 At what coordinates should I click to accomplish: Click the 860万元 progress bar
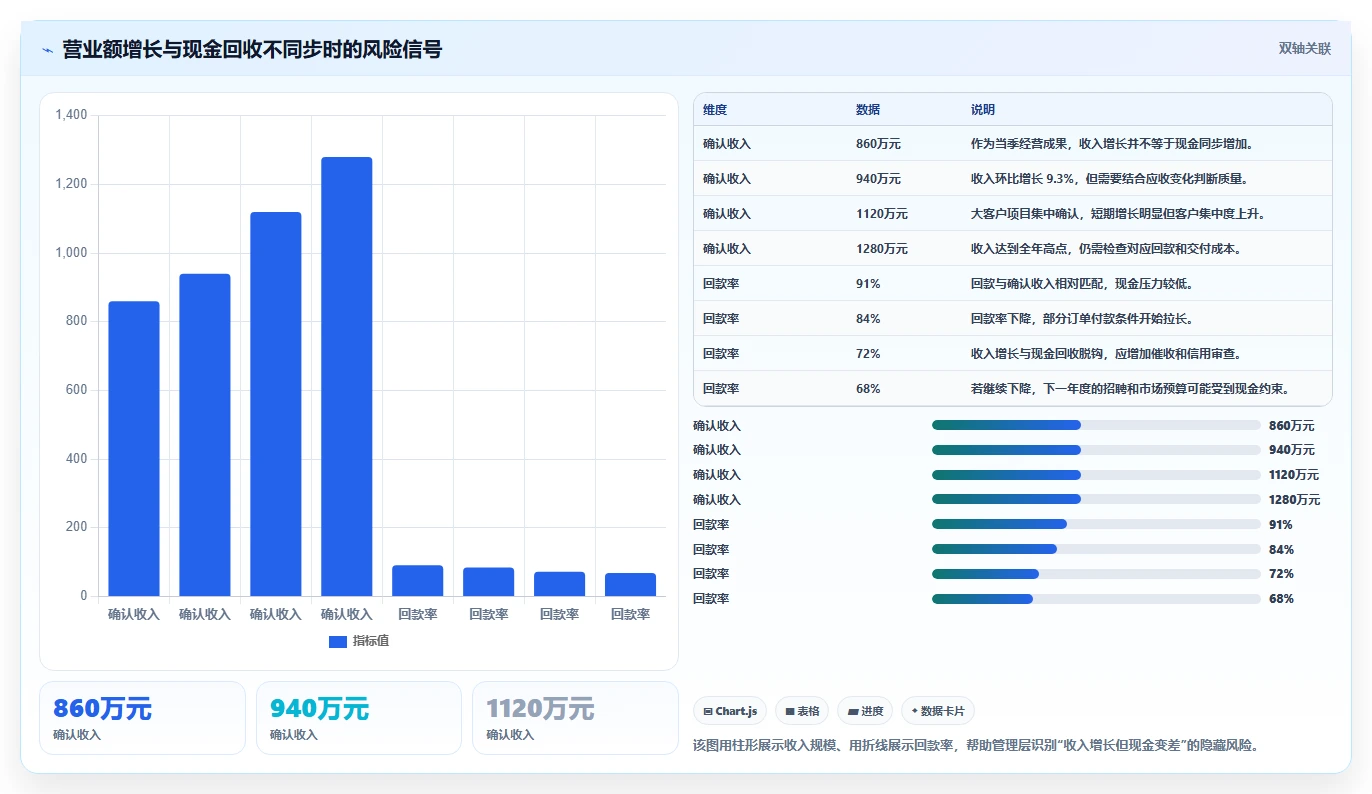1096,425
